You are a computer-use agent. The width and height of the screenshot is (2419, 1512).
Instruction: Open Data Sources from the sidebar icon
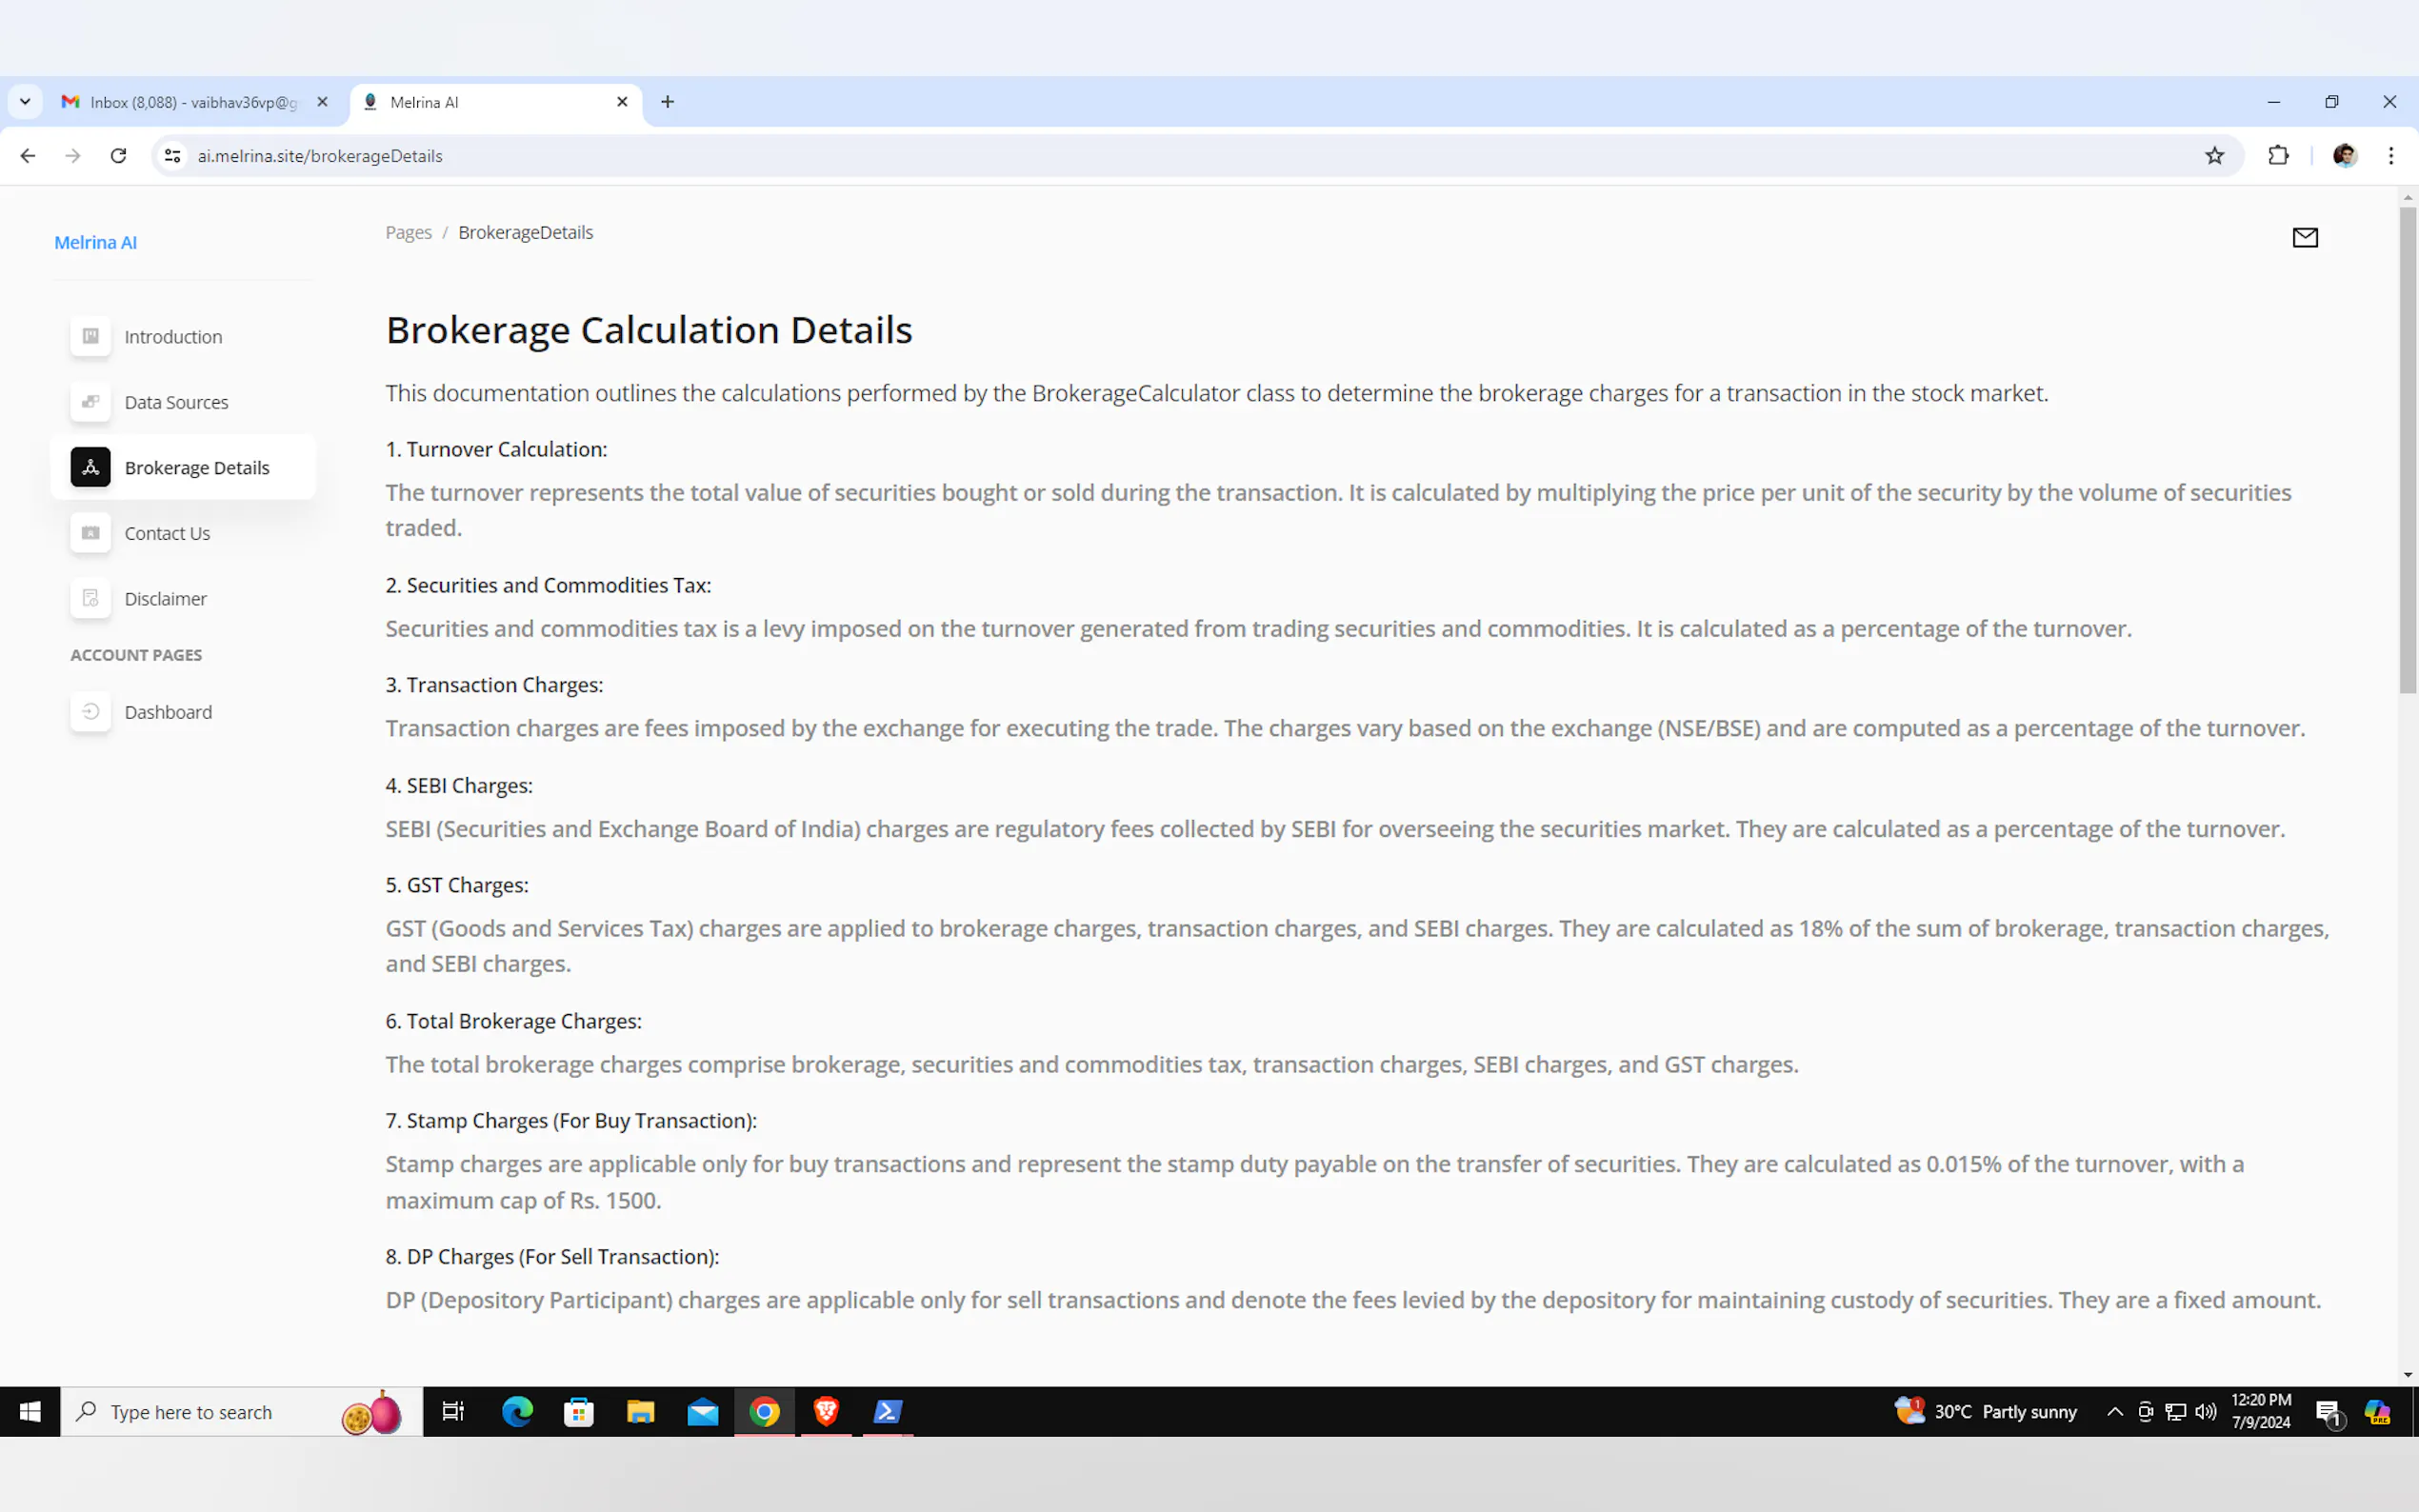point(90,402)
